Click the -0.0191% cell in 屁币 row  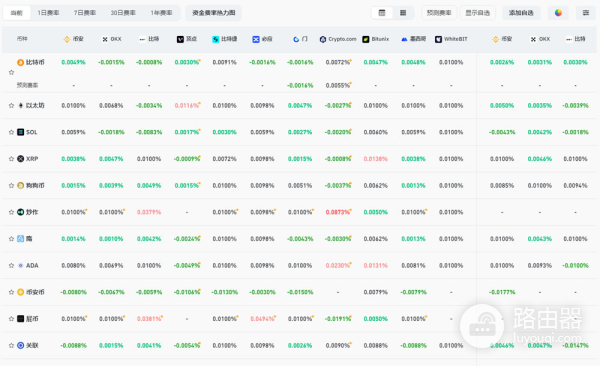(338, 319)
